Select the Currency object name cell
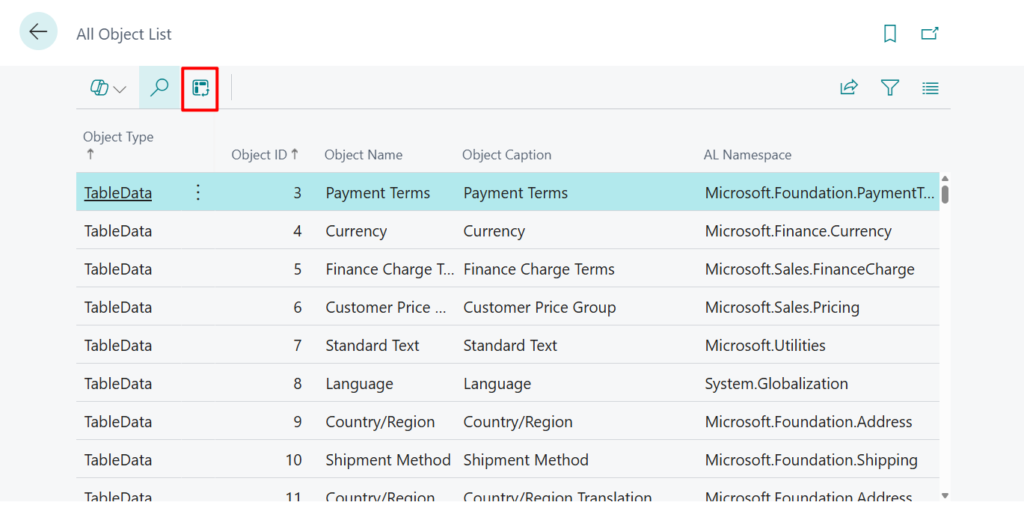The width and height of the screenshot is (1024, 523). 356,231
